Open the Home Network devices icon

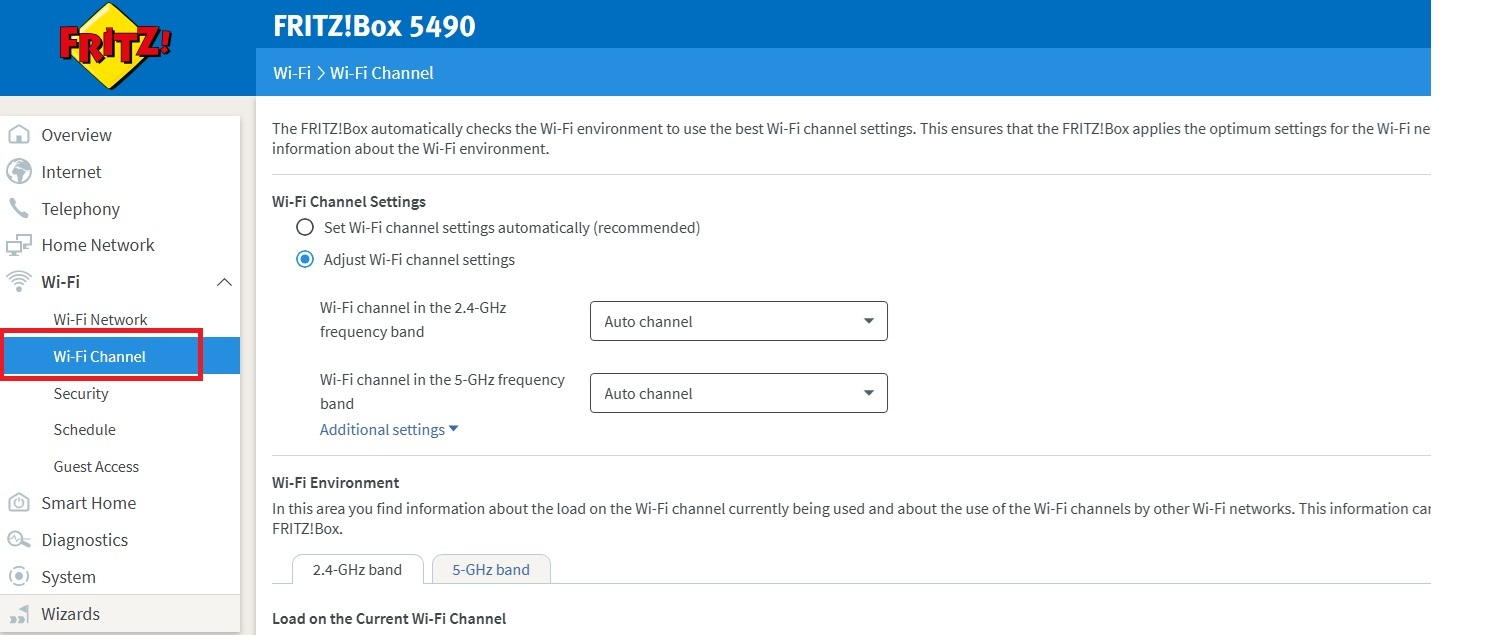(x=19, y=245)
